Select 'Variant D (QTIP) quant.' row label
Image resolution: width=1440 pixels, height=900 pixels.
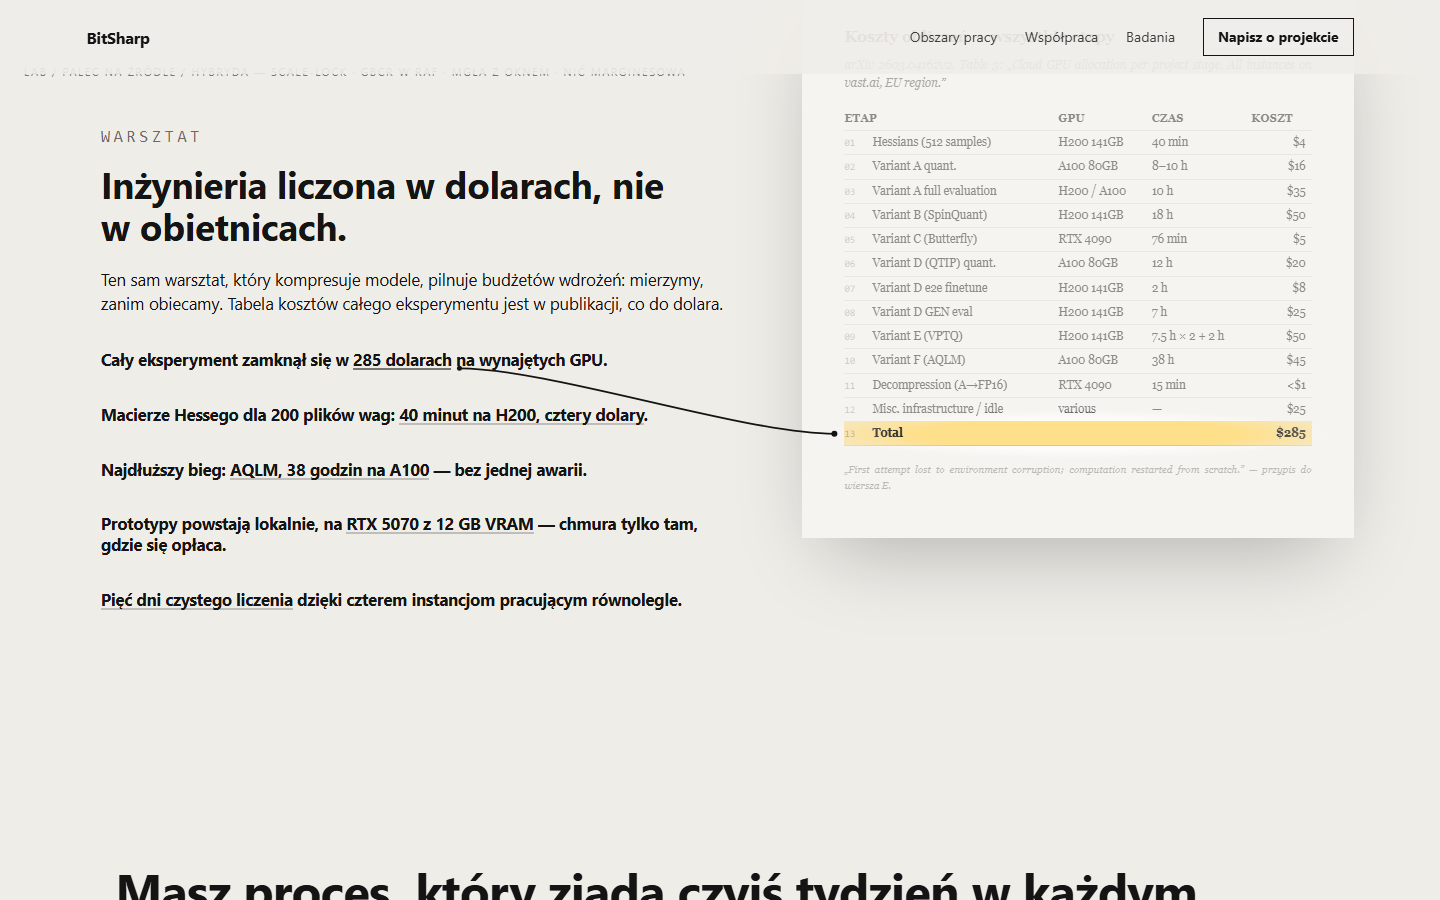(x=933, y=263)
